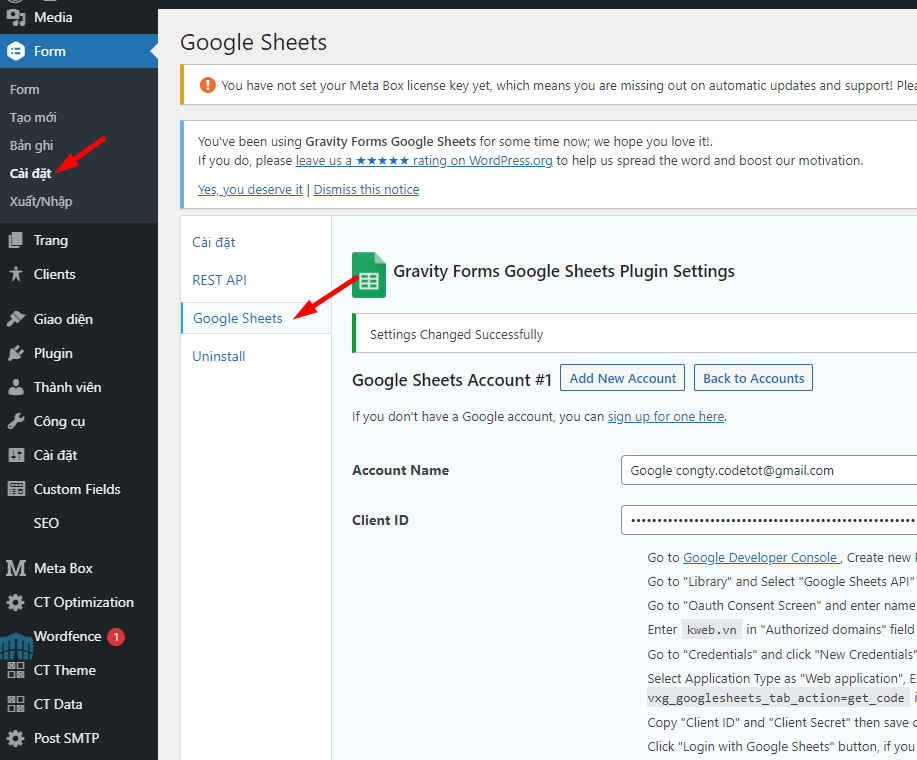Click the Wordfence notification badge
The width and height of the screenshot is (917, 760).
click(x=116, y=637)
